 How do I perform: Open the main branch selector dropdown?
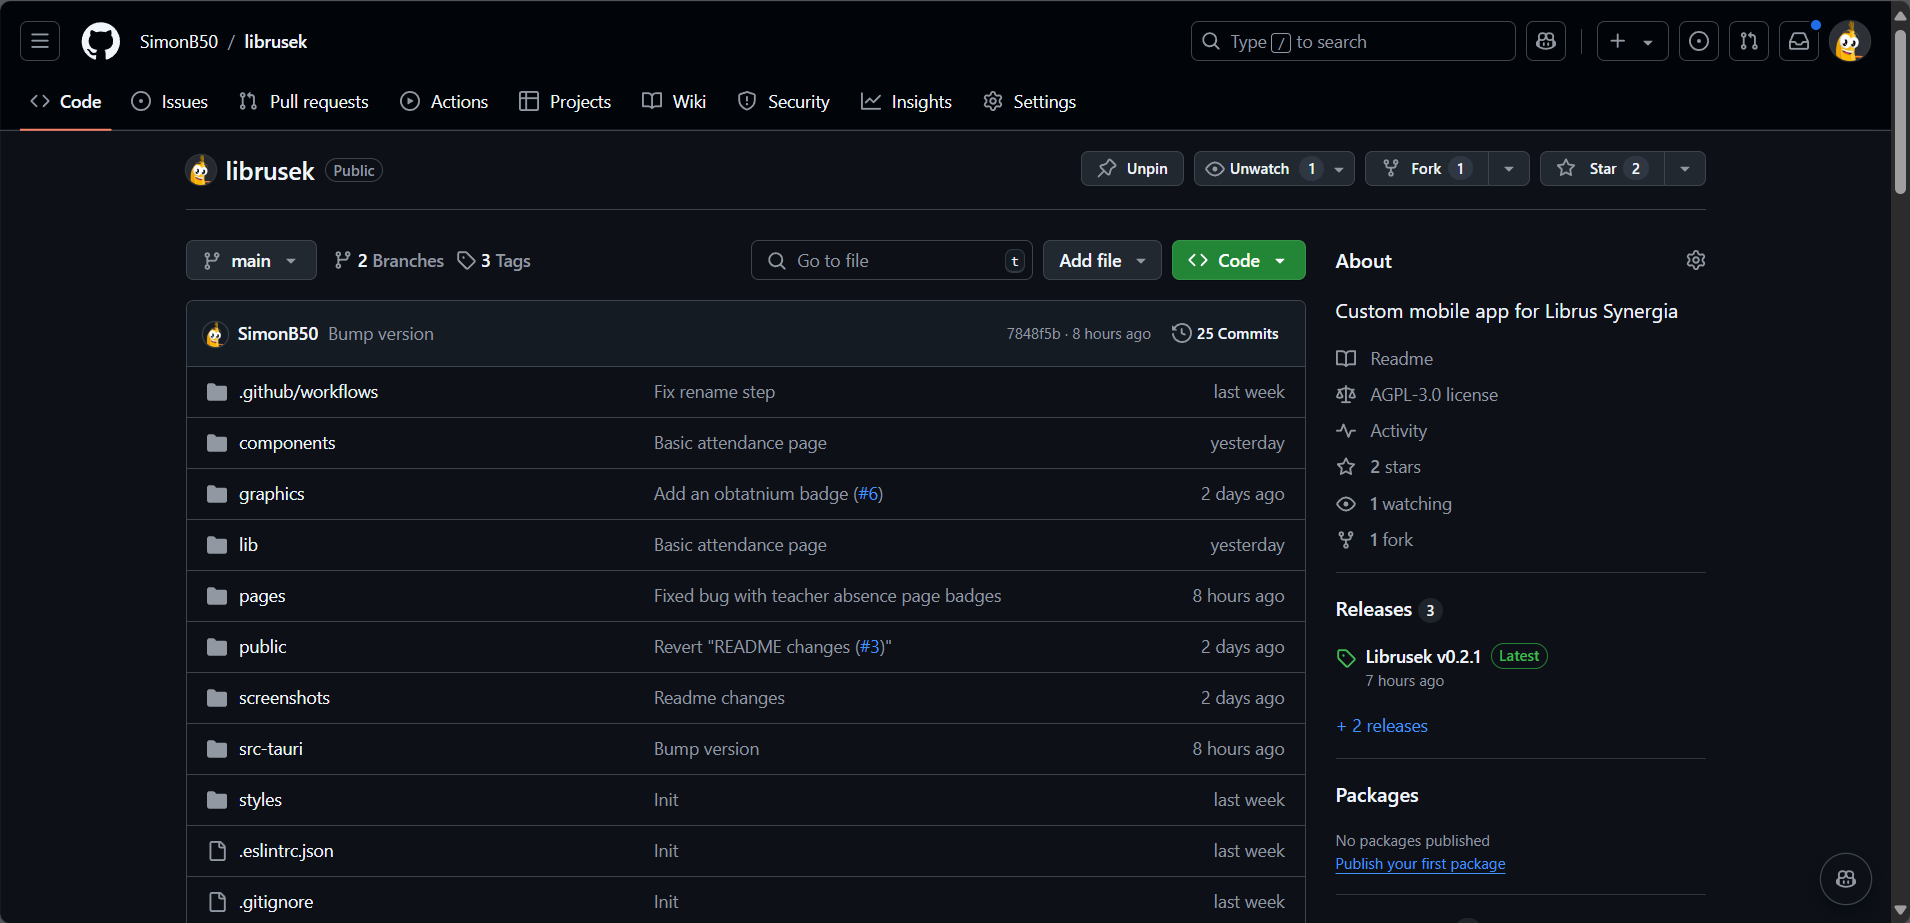point(251,260)
